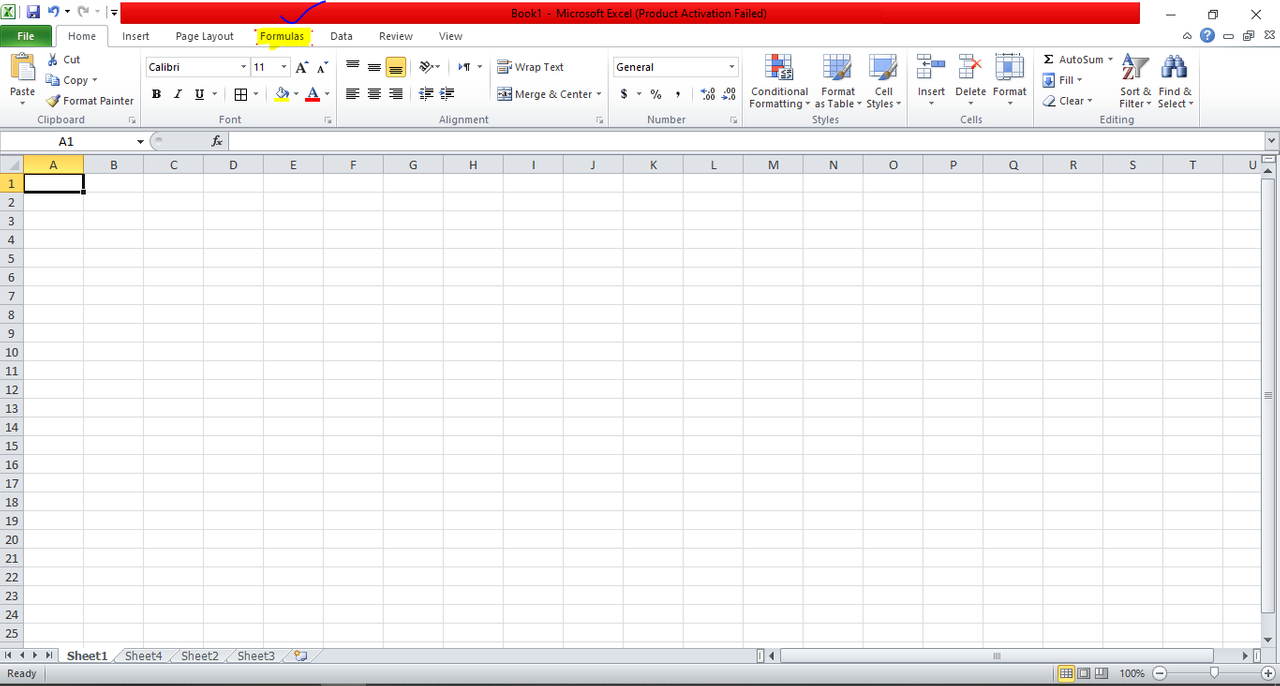
Task: Open the Data ribbon tab
Action: (341, 36)
